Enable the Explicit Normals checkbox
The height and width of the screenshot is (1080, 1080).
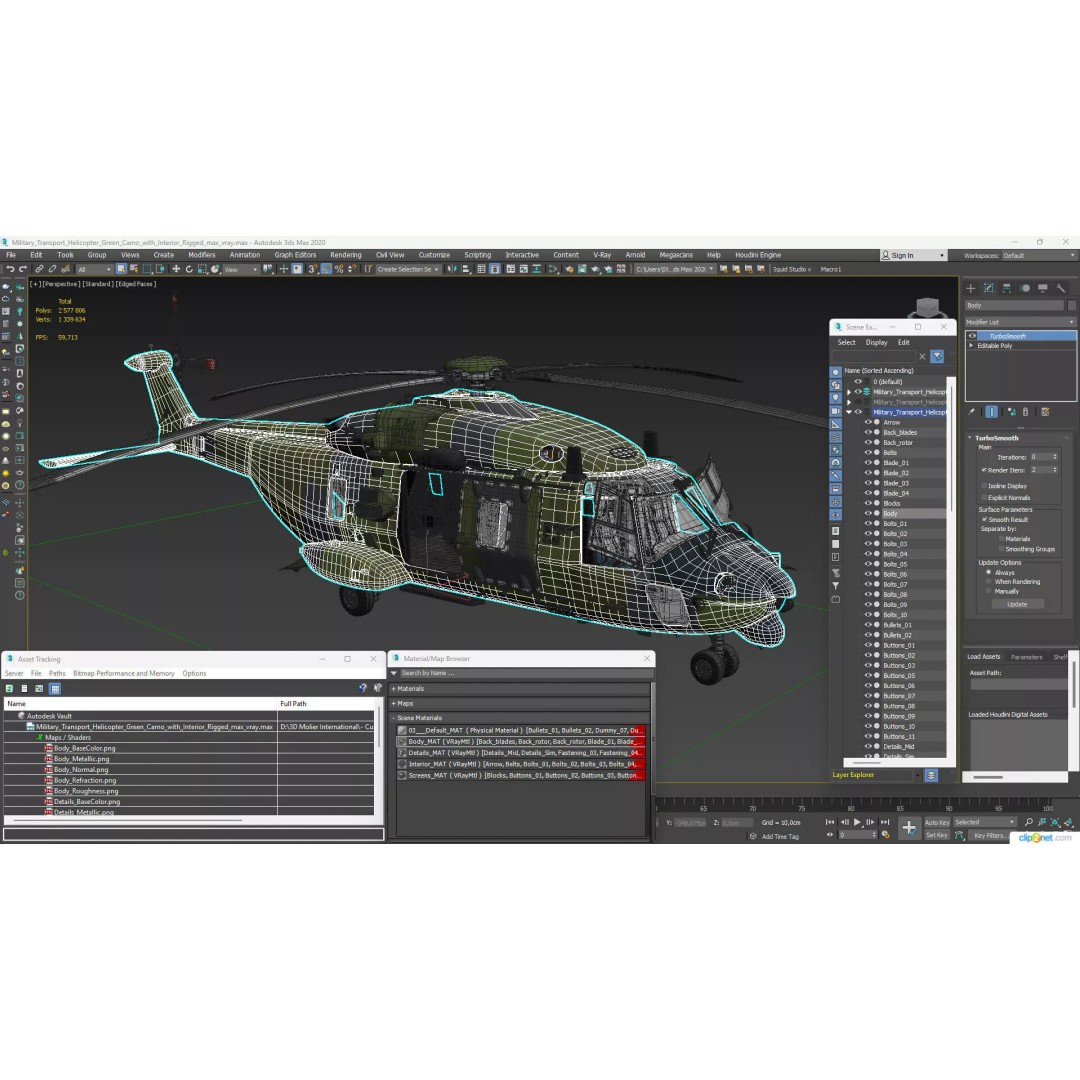984,497
